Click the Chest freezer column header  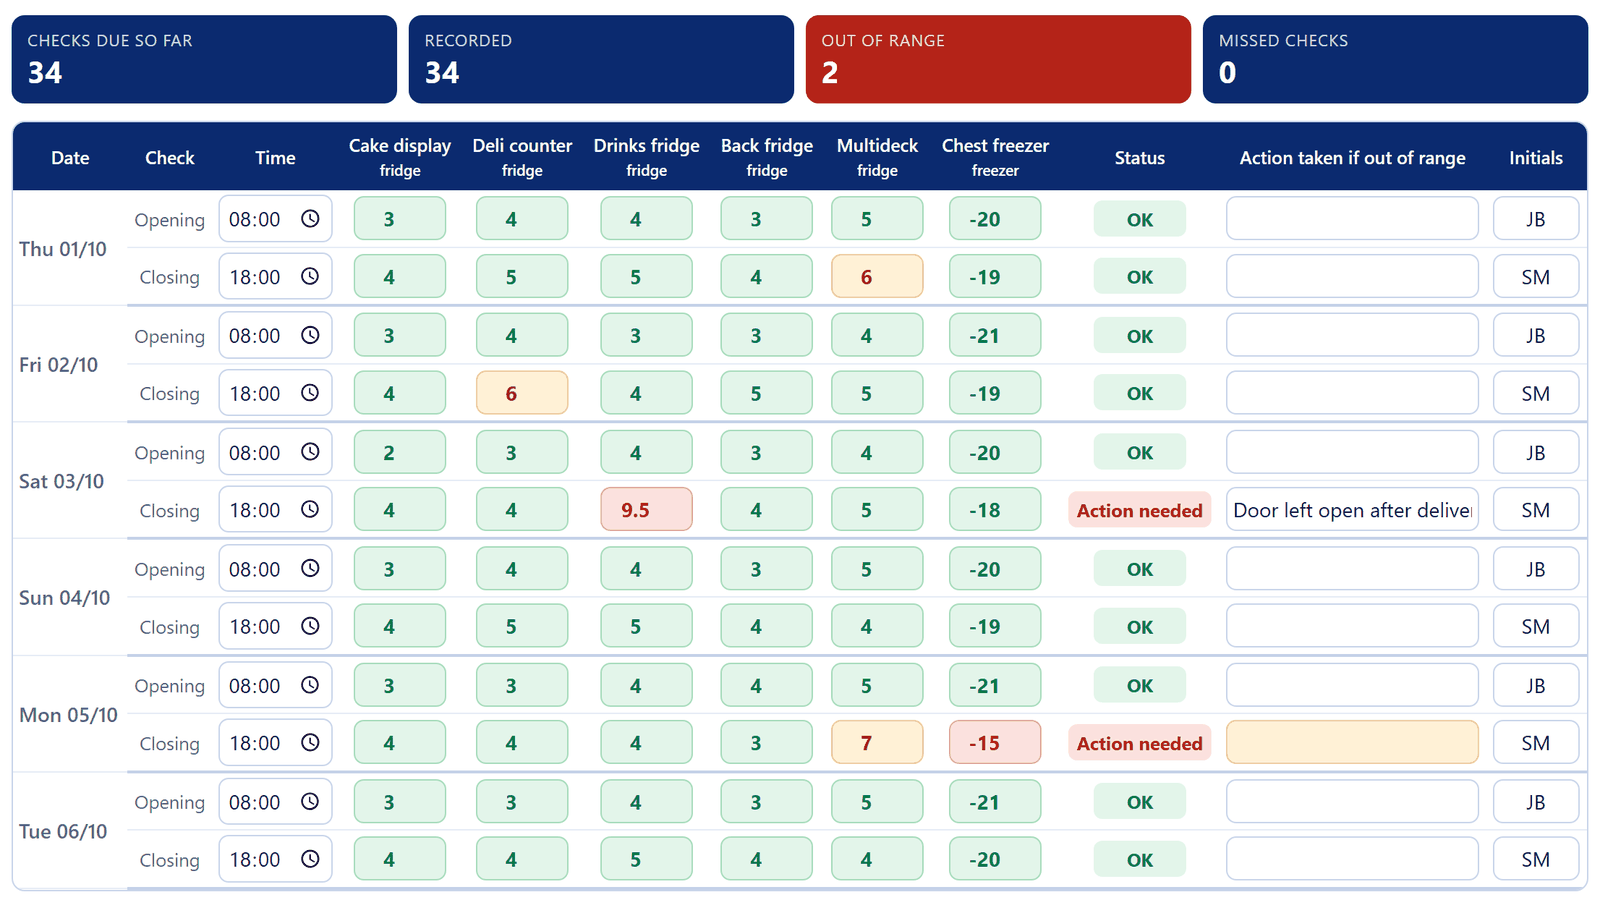tap(995, 157)
